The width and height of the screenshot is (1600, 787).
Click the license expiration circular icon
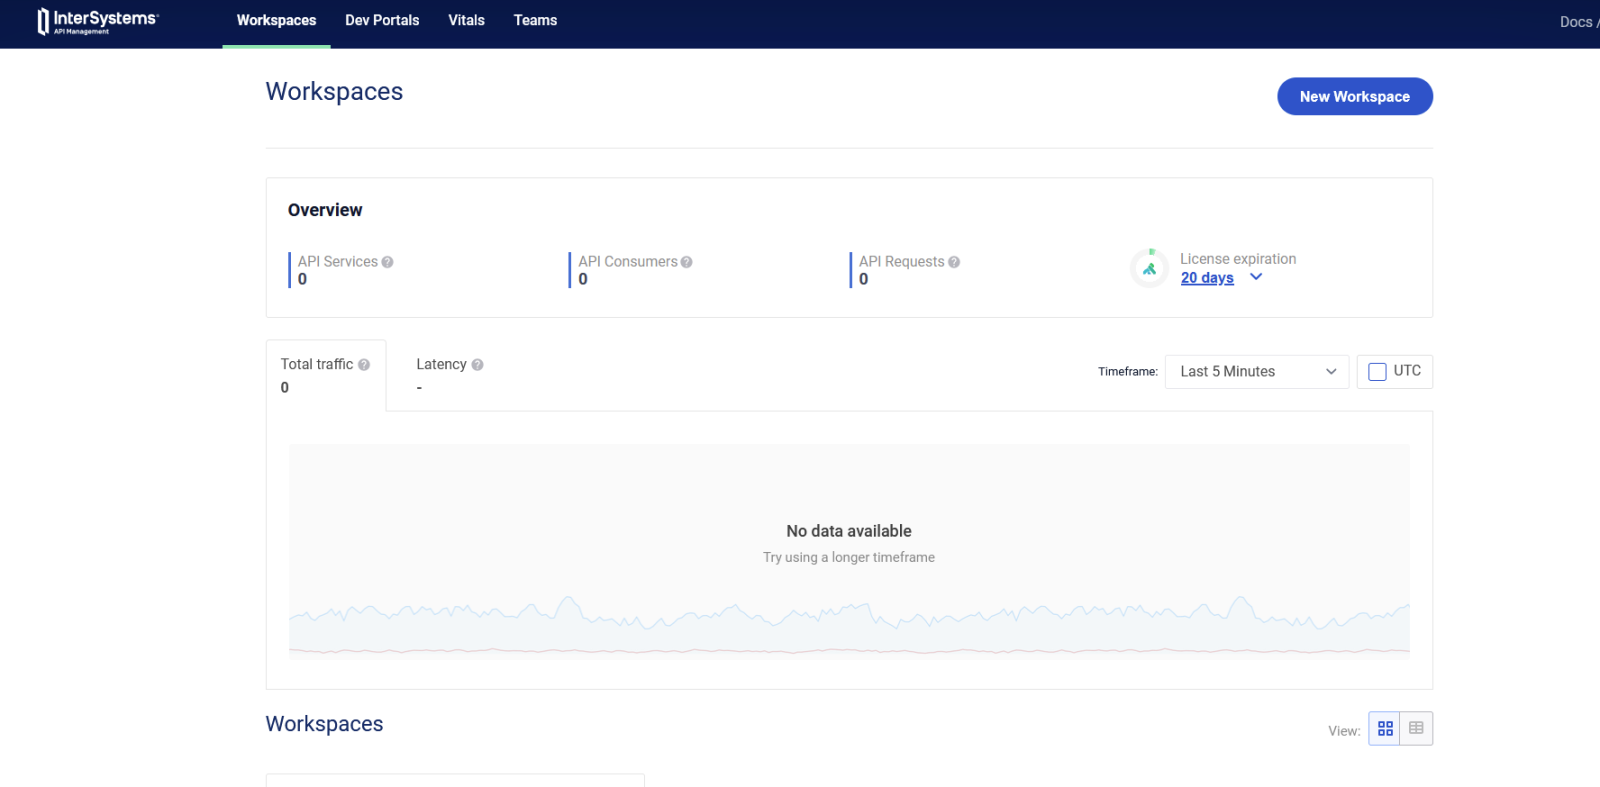pyautogui.click(x=1149, y=268)
